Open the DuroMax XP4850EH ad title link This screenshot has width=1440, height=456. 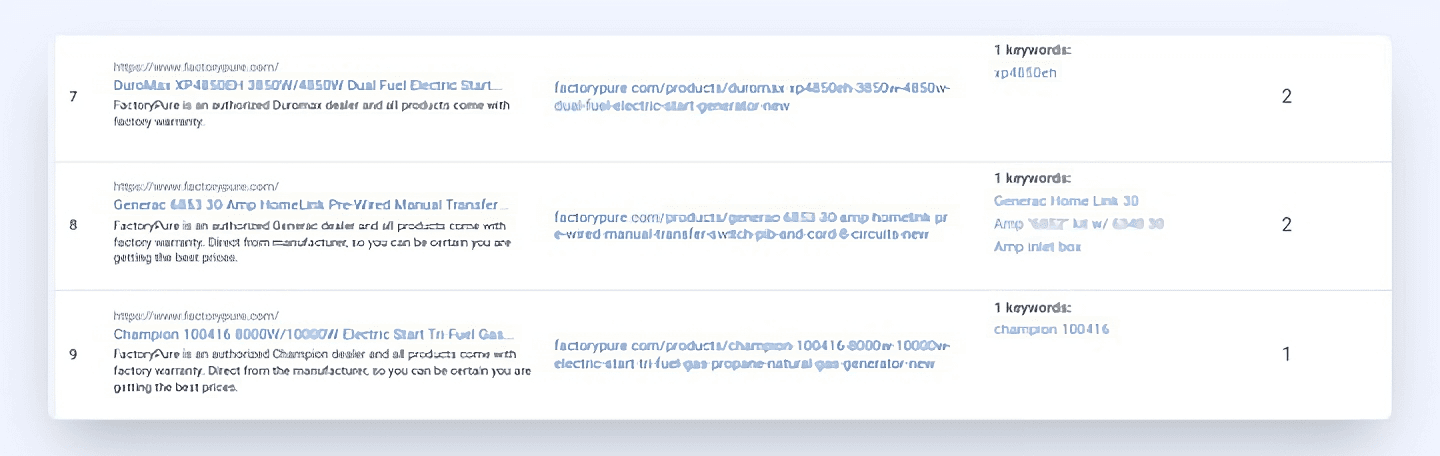309,85
